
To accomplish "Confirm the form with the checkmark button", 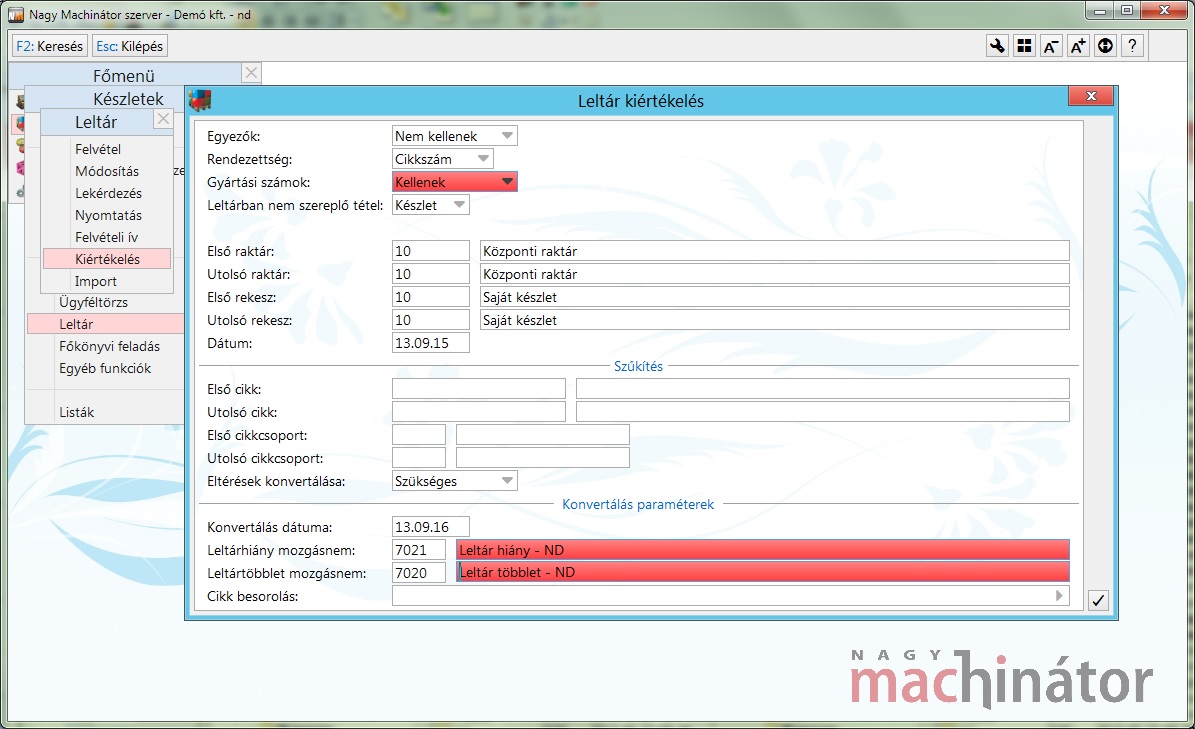I will pos(1097,600).
